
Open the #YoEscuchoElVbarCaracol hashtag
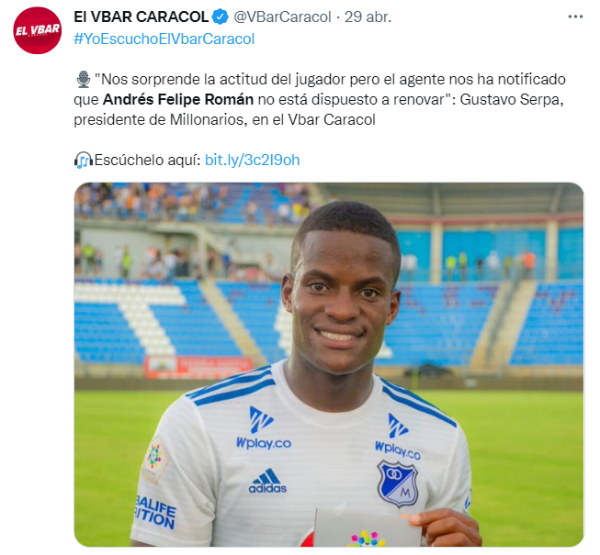pyautogui.click(x=164, y=39)
